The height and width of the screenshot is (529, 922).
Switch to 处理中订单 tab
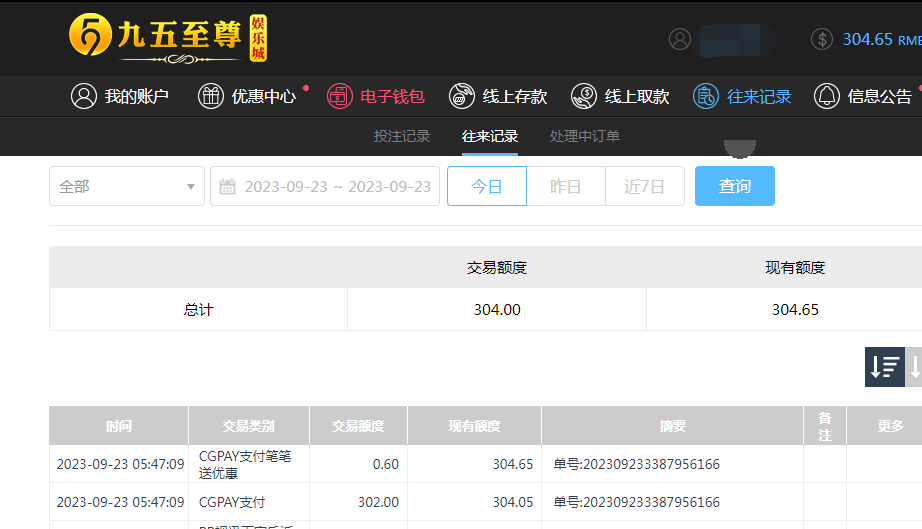click(584, 136)
